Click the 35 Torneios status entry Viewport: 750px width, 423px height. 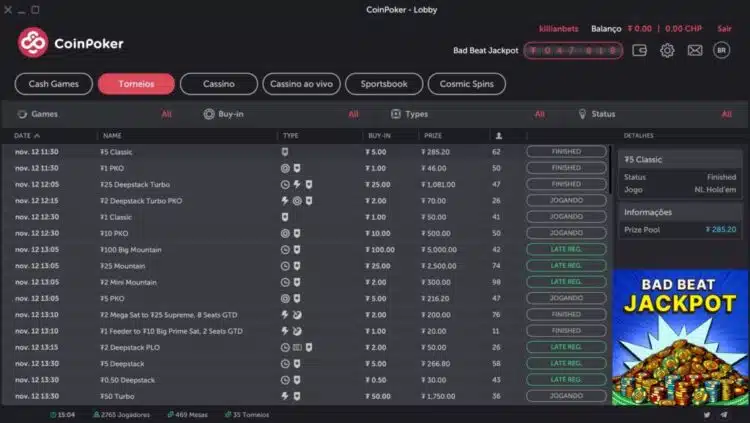247,415
